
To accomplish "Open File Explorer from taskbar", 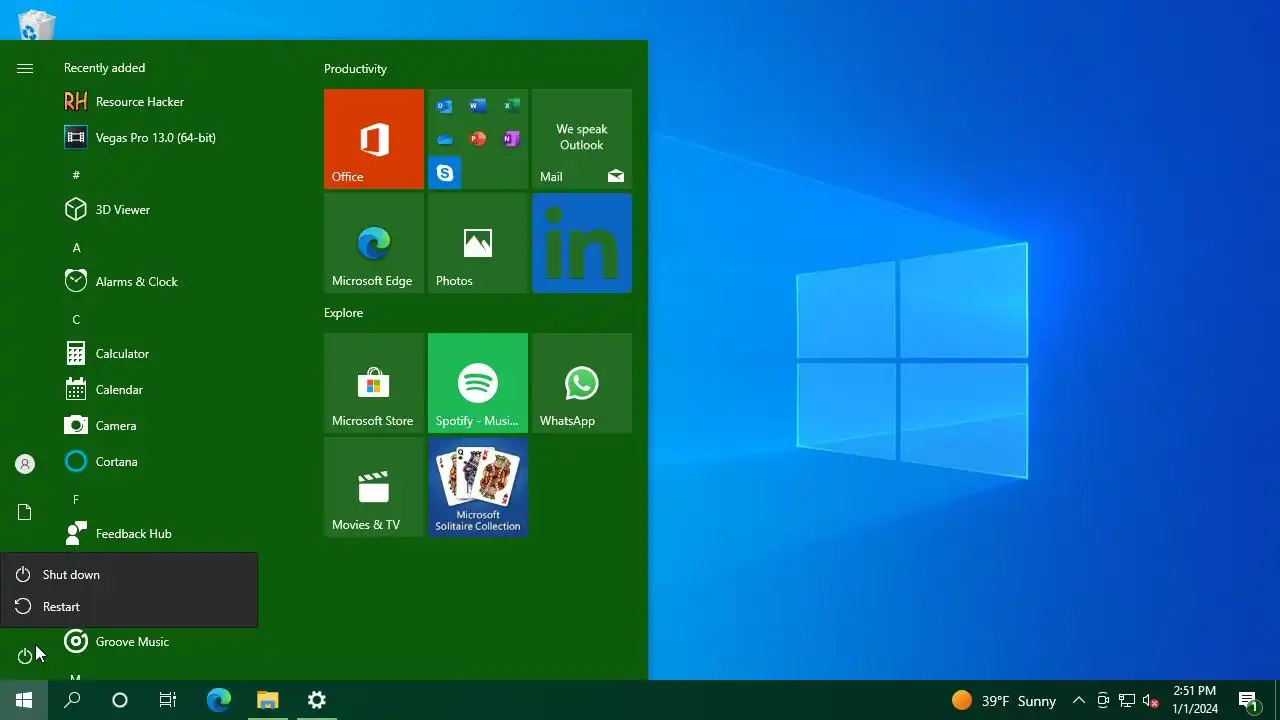I will coord(267,700).
